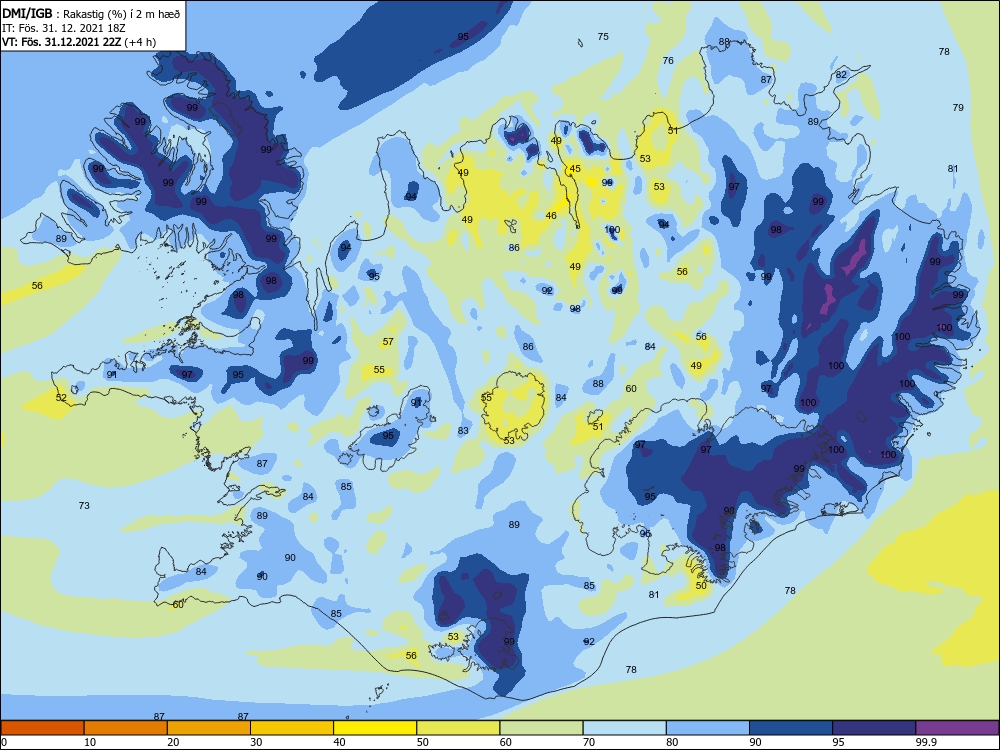Viewport: 1000px width, 750px height.
Task: Select the bright yellow 40–50 legend swatch
Action: [x=375, y=728]
